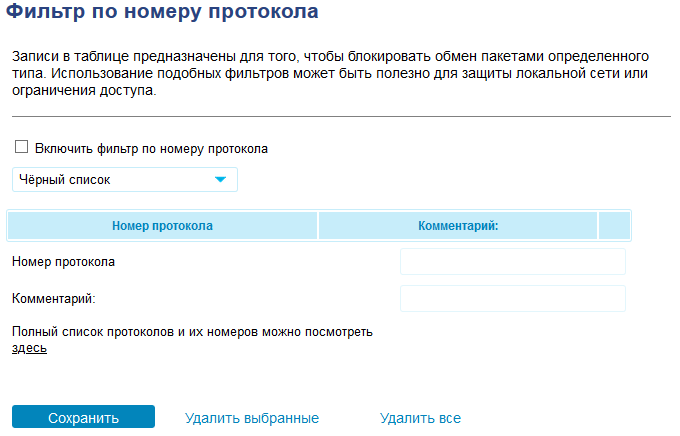Click the blue dropdown arrow icon
This screenshot has width=680, height=436.
coord(221,180)
